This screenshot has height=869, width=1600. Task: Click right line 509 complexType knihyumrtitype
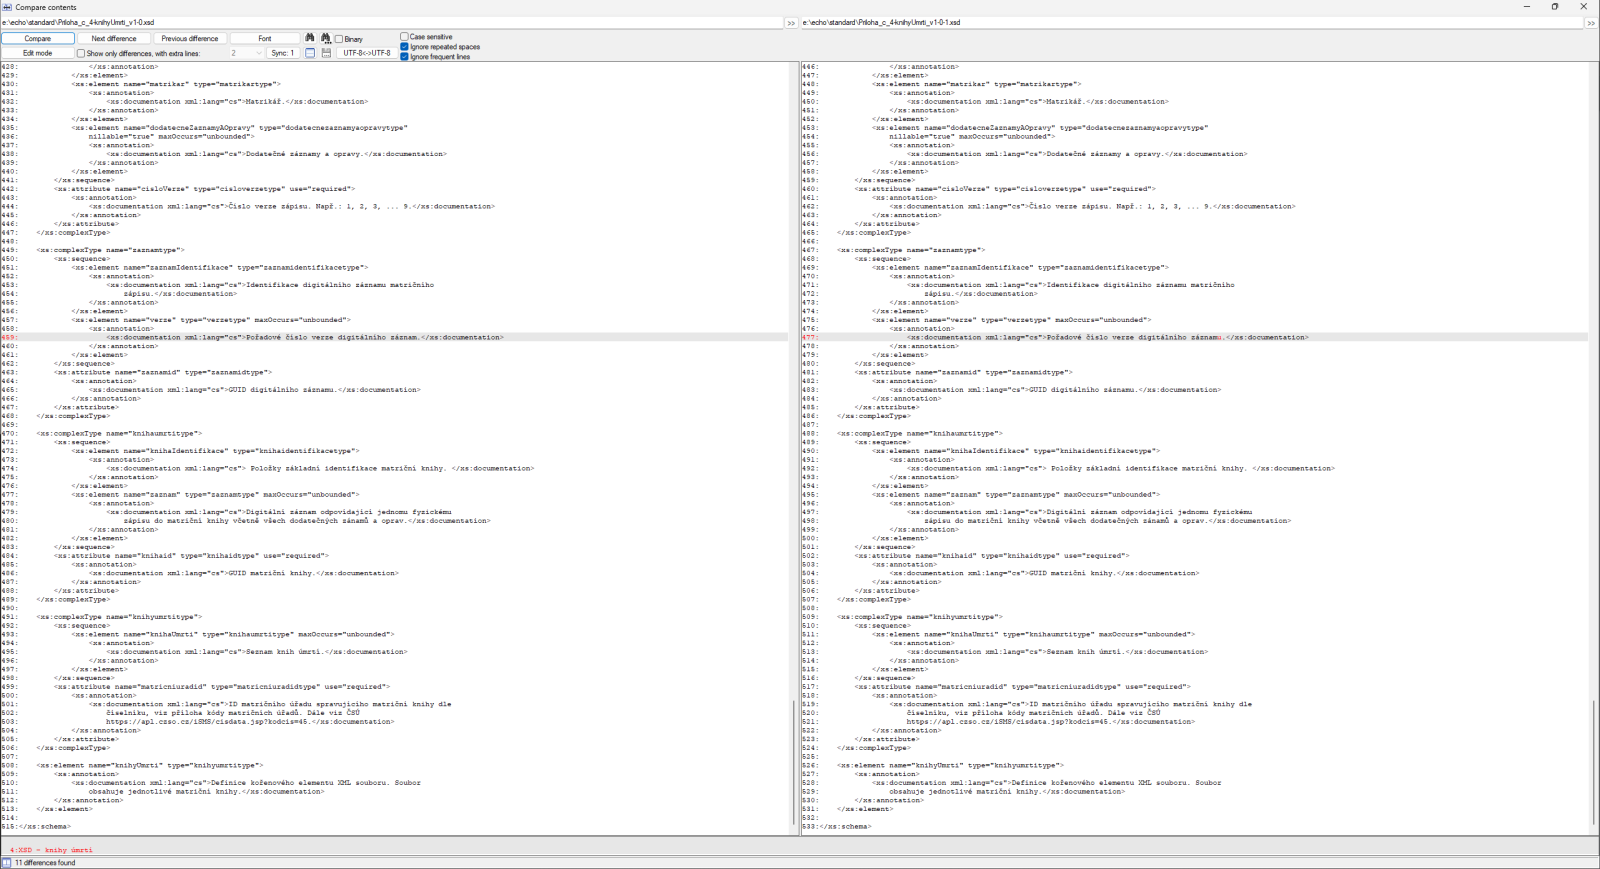click(x=920, y=617)
